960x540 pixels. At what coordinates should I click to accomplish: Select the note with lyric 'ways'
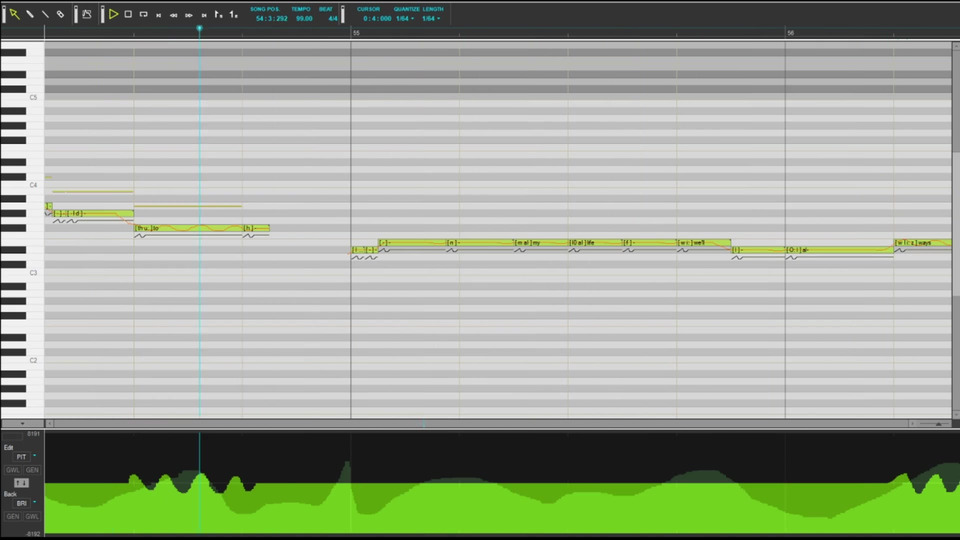(923, 242)
